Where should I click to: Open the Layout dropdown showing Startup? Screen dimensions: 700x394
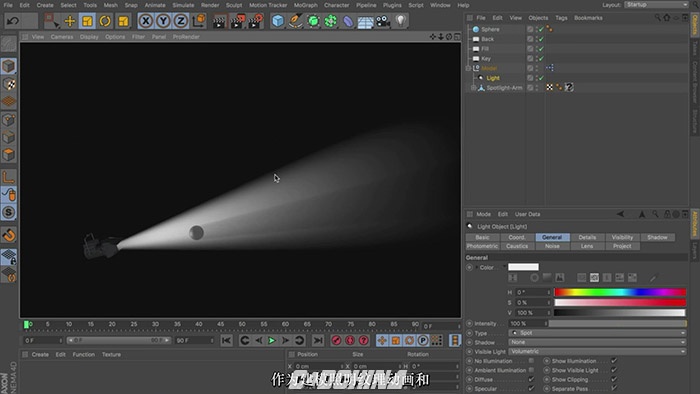tap(656, 4)
